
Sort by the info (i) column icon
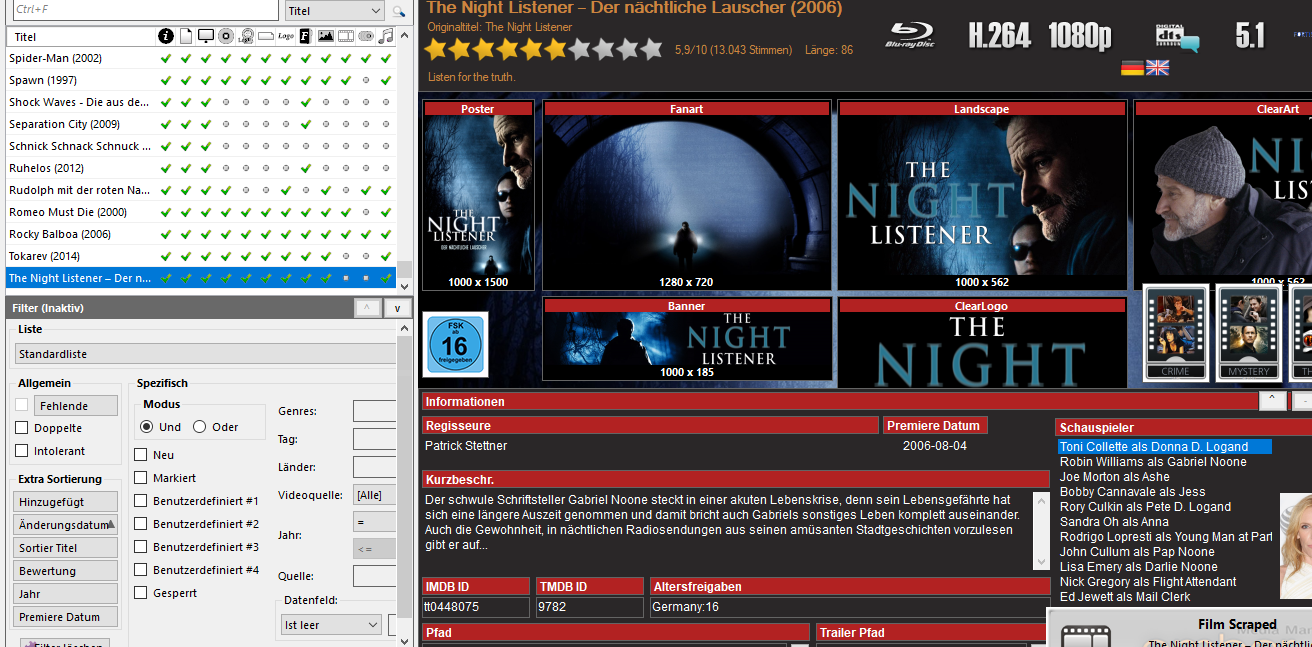click(166, 37)
